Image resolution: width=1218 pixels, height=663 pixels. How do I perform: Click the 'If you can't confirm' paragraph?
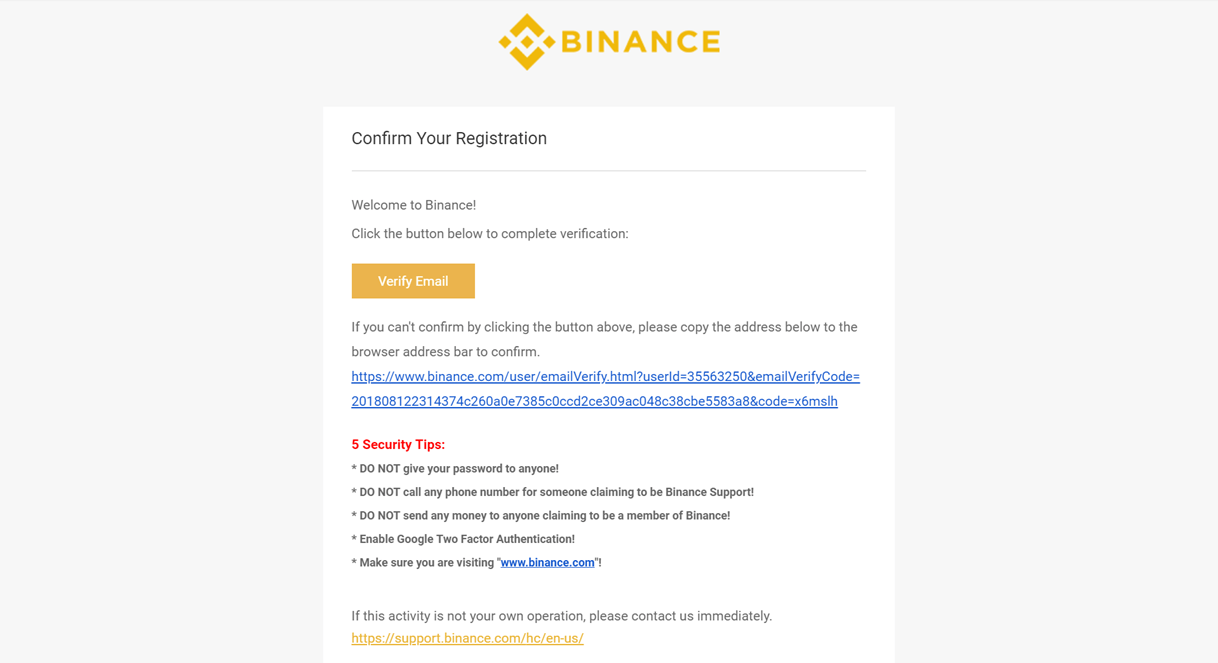click(x=604, y=339)
